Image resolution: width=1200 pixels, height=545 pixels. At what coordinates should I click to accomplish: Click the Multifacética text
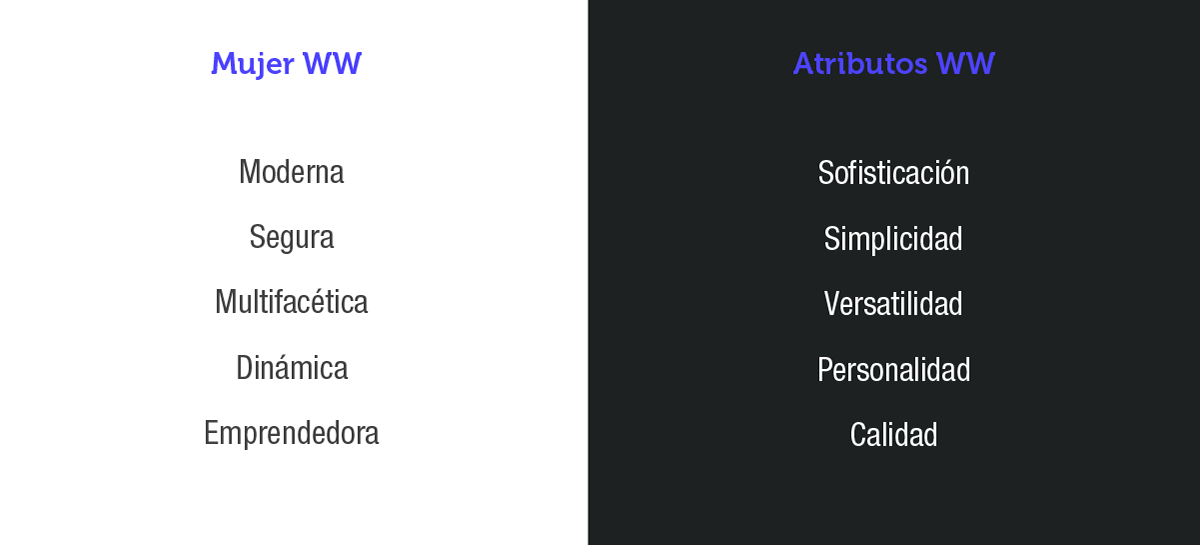291,302
